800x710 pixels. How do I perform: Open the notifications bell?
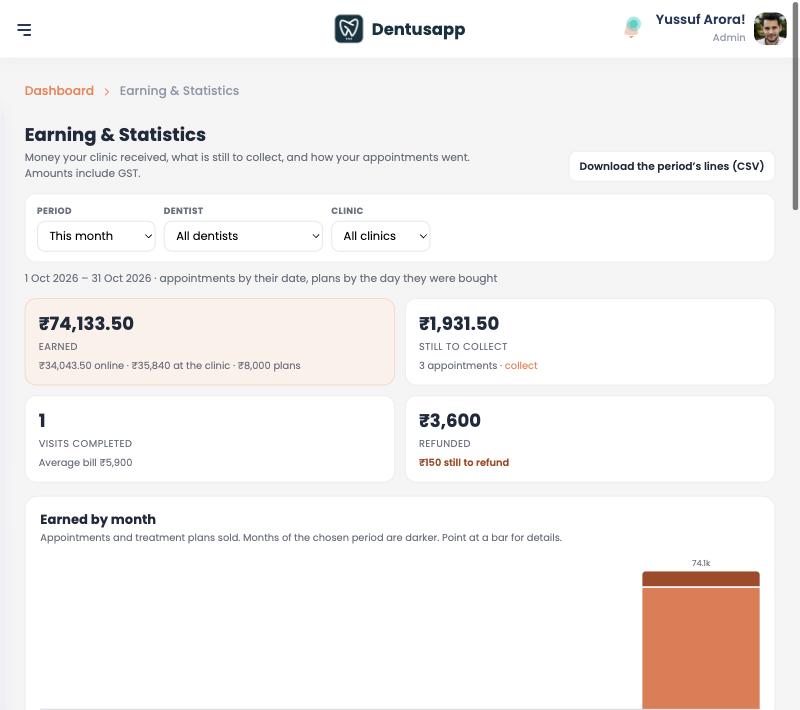(x=632, y=27)
